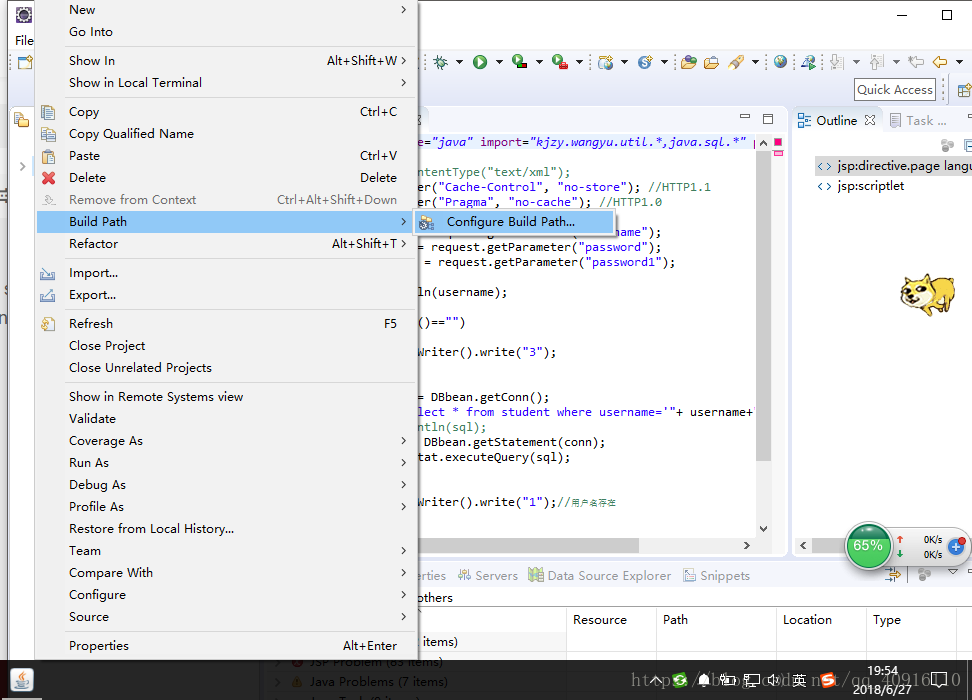This screenshot has width=972, height=700.
Task: Choose Refactor in context menu
Action: (x=226, y=244)
